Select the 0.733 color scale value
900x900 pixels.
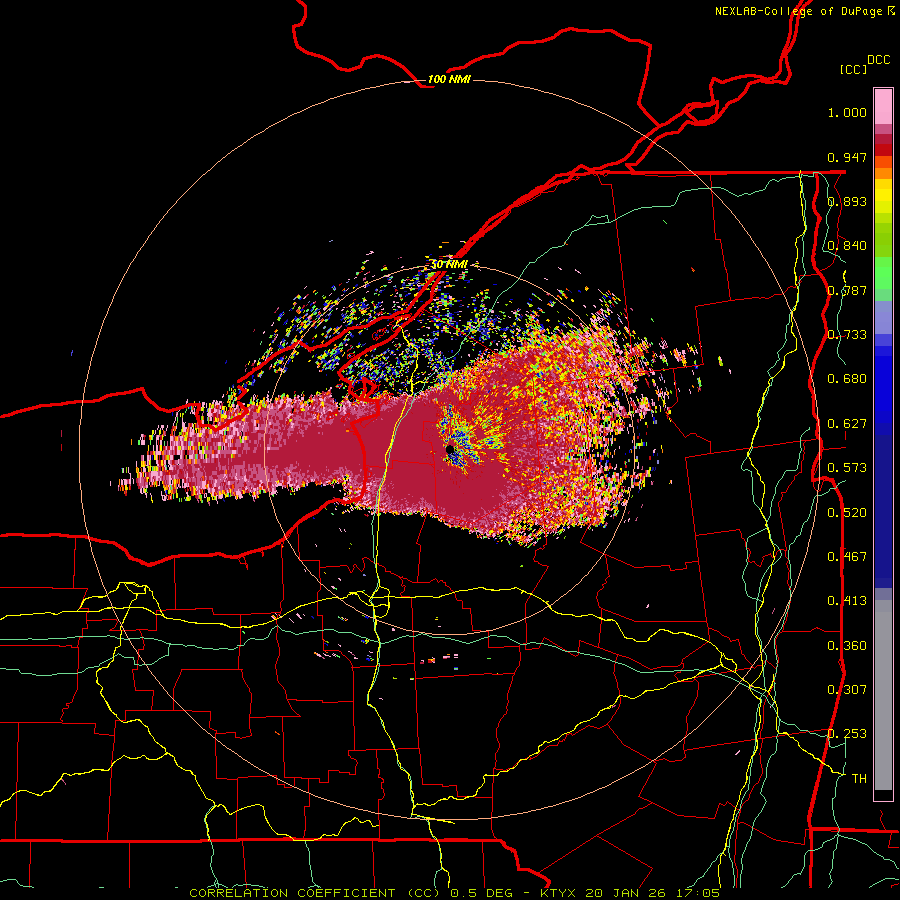[847, 335]
